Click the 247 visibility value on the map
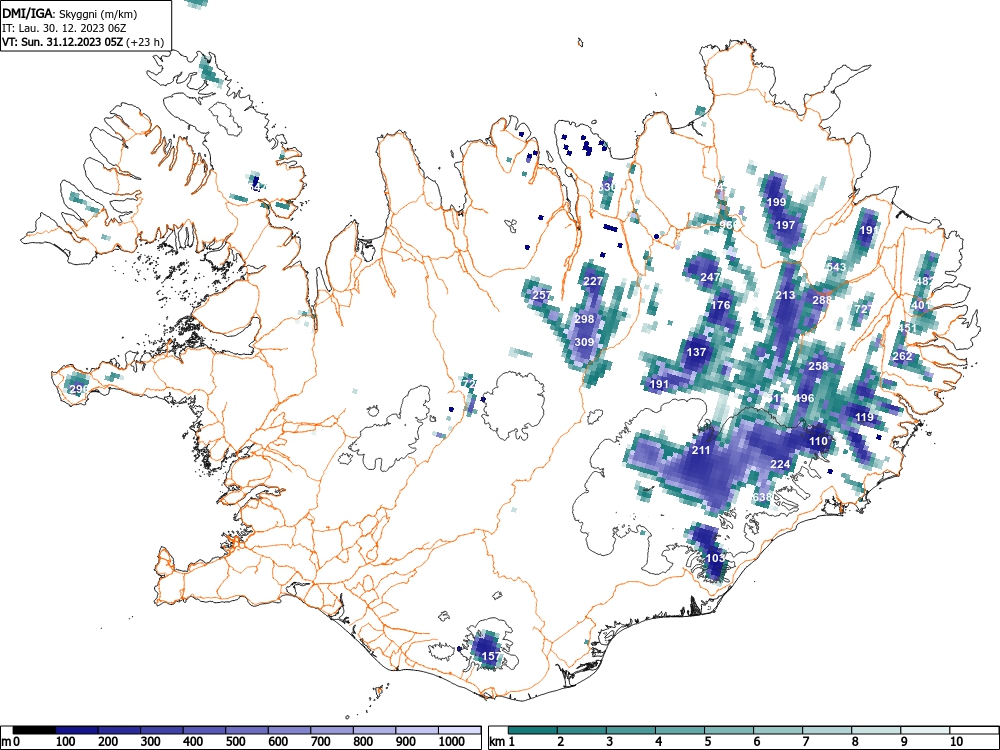The width and height of the screenshot is (1000, 750). (710, 277)
